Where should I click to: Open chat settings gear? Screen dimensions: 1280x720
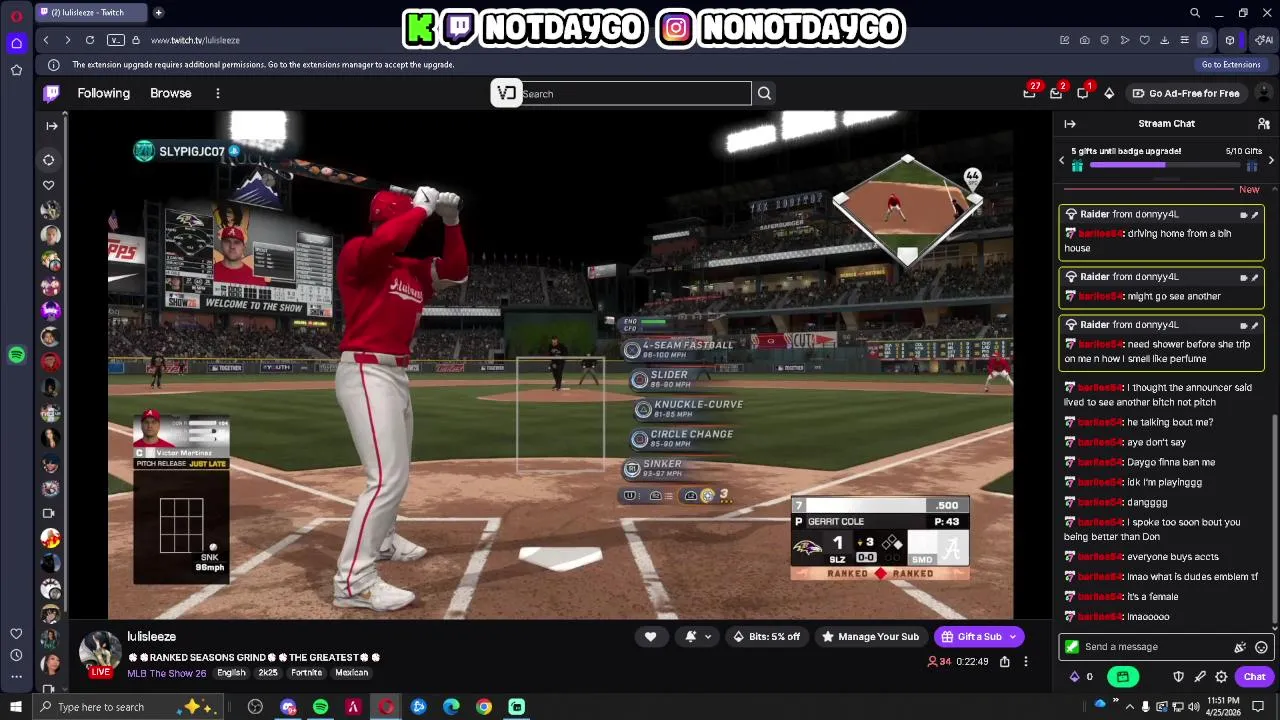point(1221,677)
